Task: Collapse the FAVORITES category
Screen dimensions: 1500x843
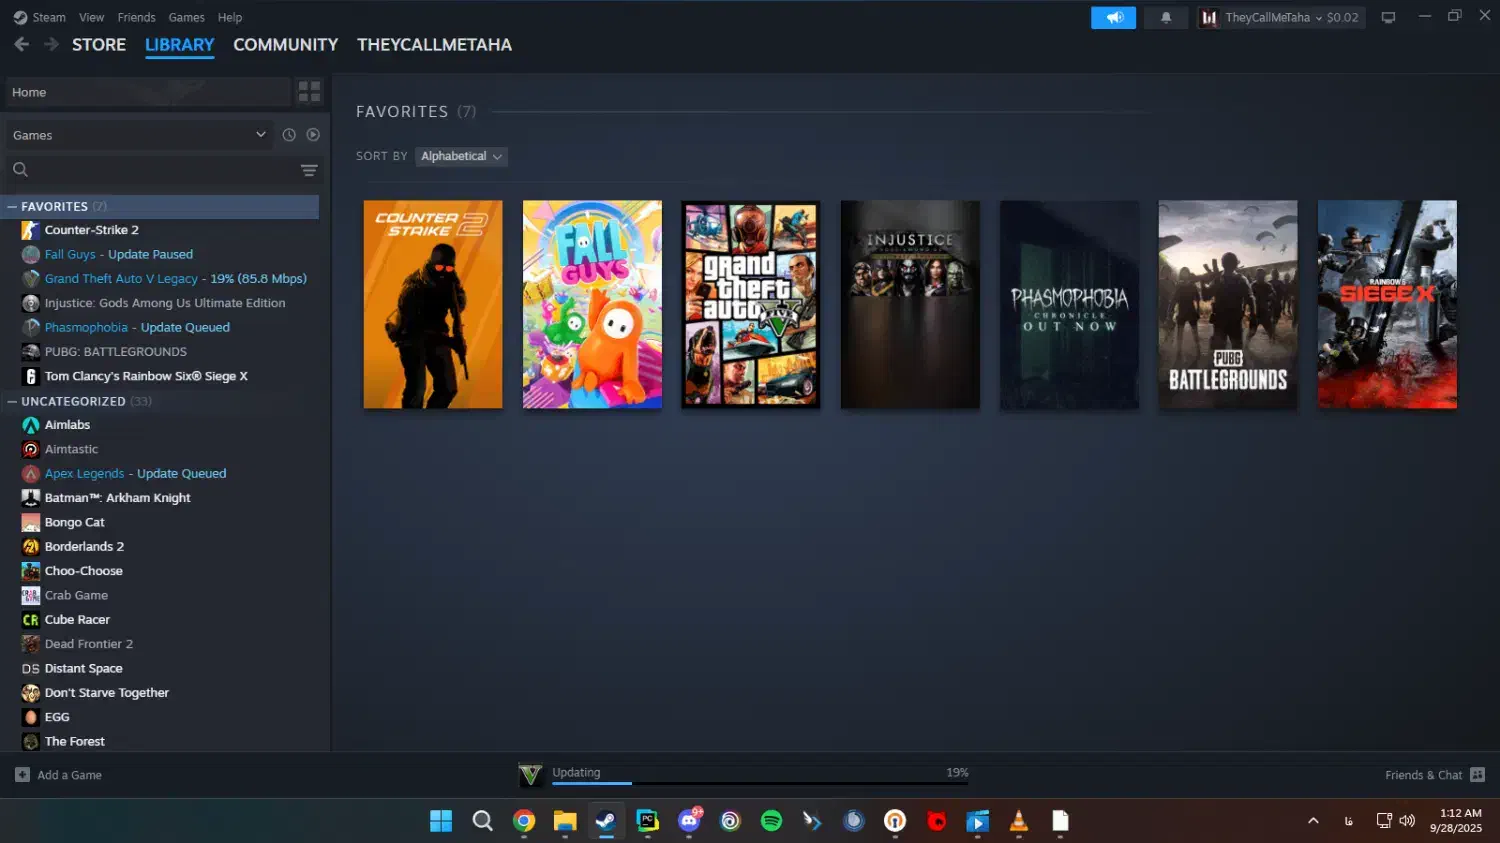Action: coord(12,207)
